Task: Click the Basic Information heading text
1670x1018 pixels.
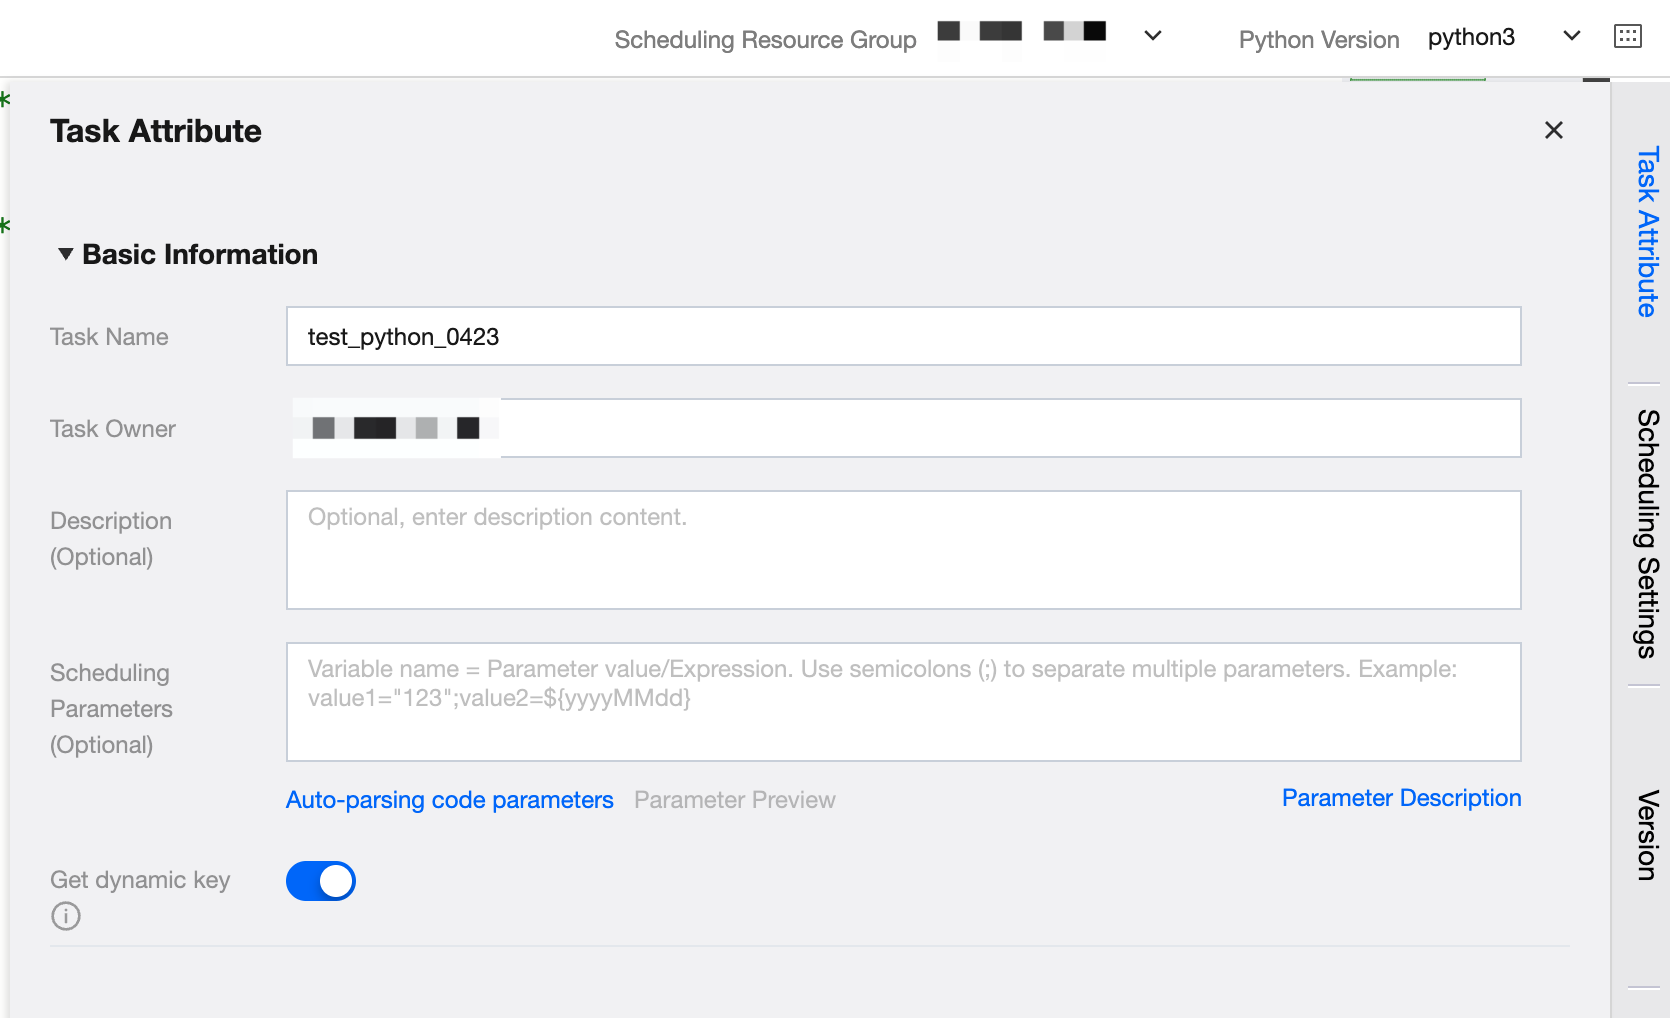Action: [x=200, y=254]
